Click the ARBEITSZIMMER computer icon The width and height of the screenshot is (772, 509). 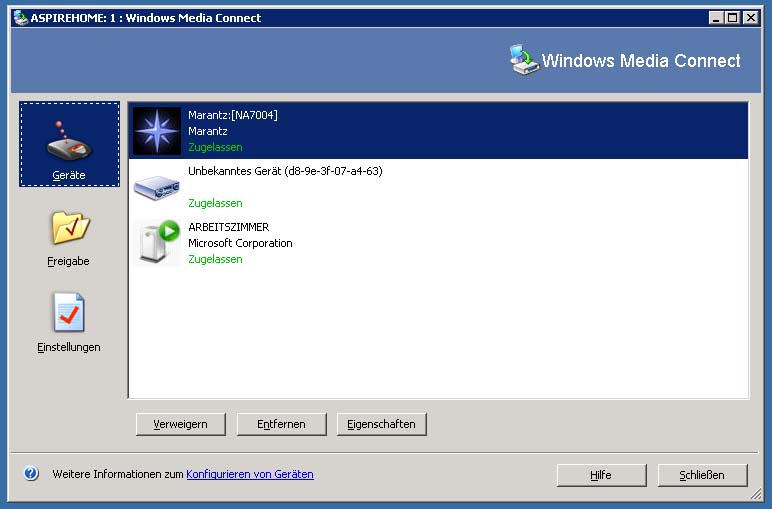(x=157, y=242)
